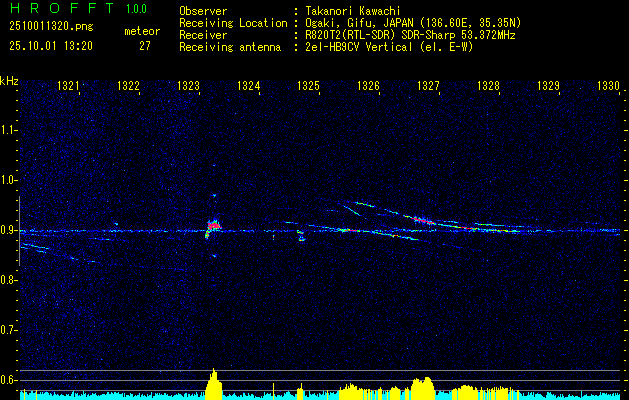This screenshot has width=629, height=400.
Task: Click the yellow power bump below 1327
Action: [x=422, y=388]
